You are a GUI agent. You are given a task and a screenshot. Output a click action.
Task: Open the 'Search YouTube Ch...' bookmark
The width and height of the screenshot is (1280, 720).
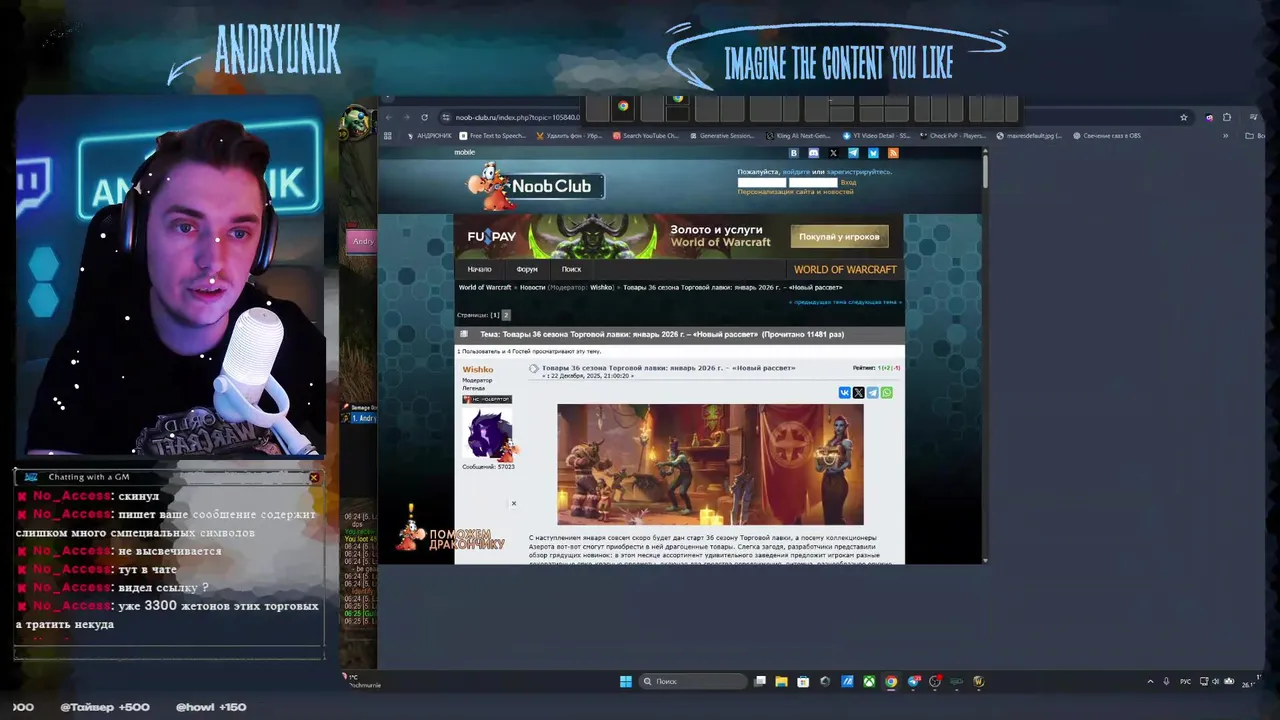coord(644,136)
